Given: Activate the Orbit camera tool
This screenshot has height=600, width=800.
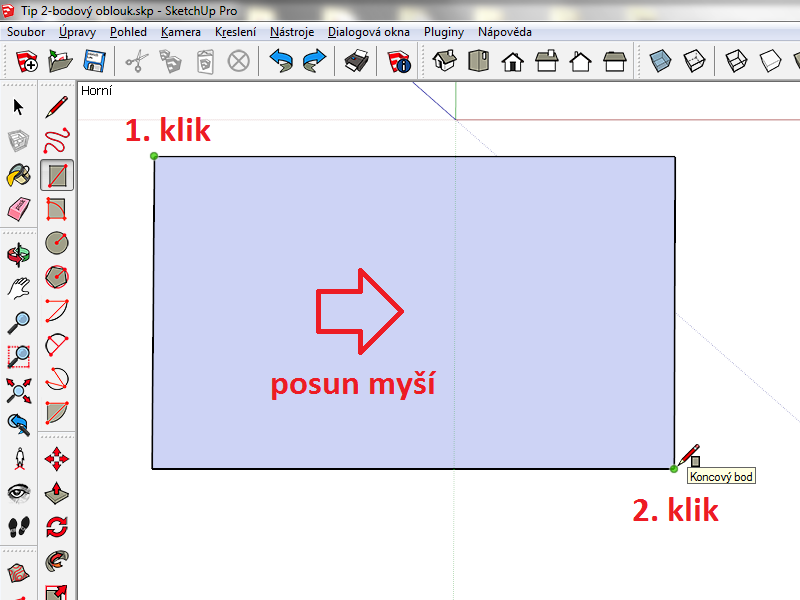Looking at the screenshot, I should coord(18,255).
